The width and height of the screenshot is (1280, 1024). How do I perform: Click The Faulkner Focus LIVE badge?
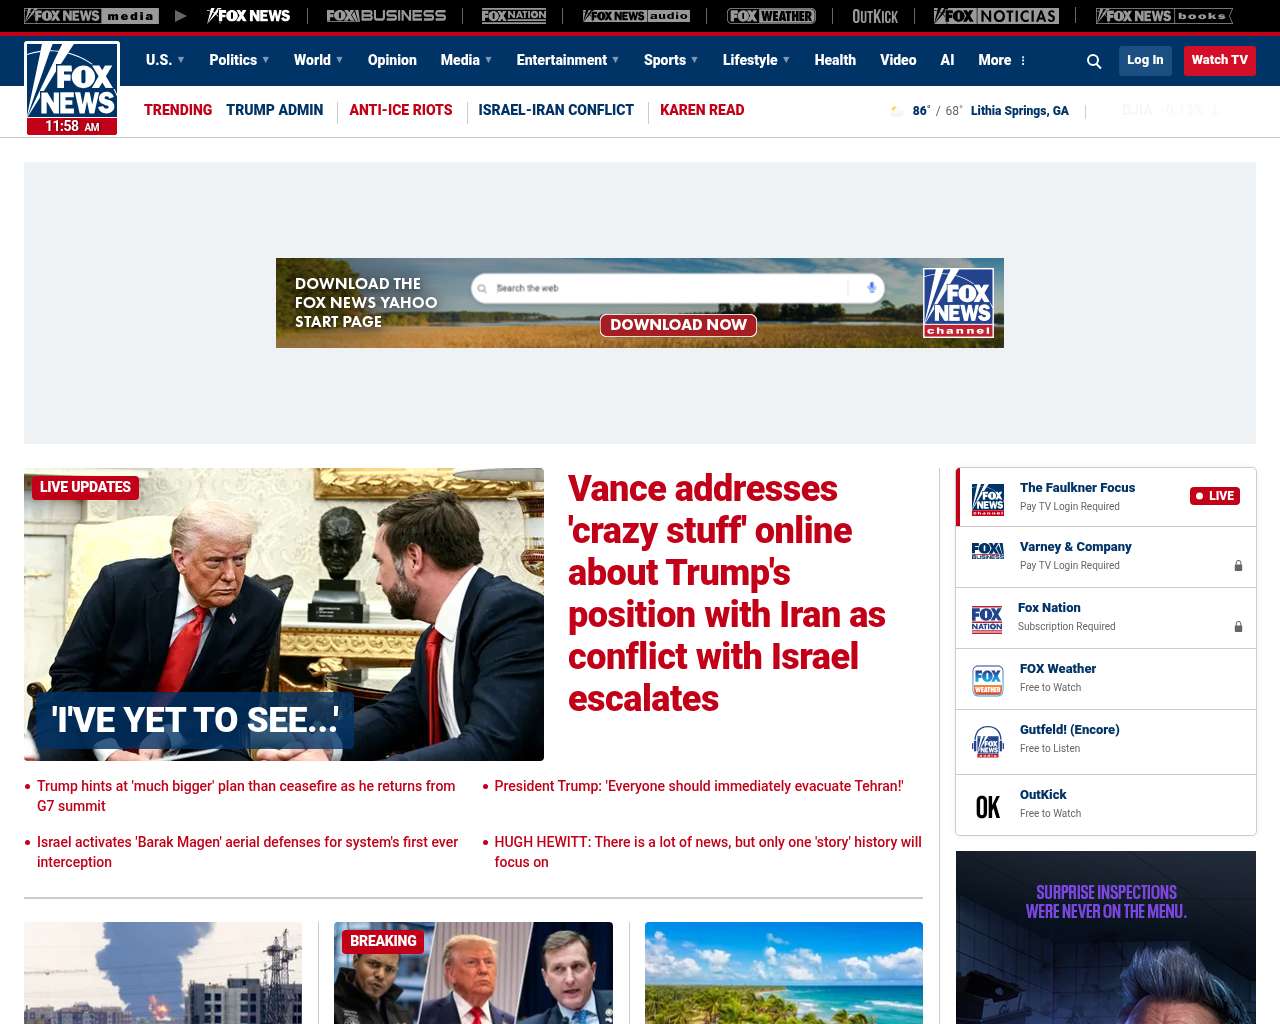coord(1215,496)
